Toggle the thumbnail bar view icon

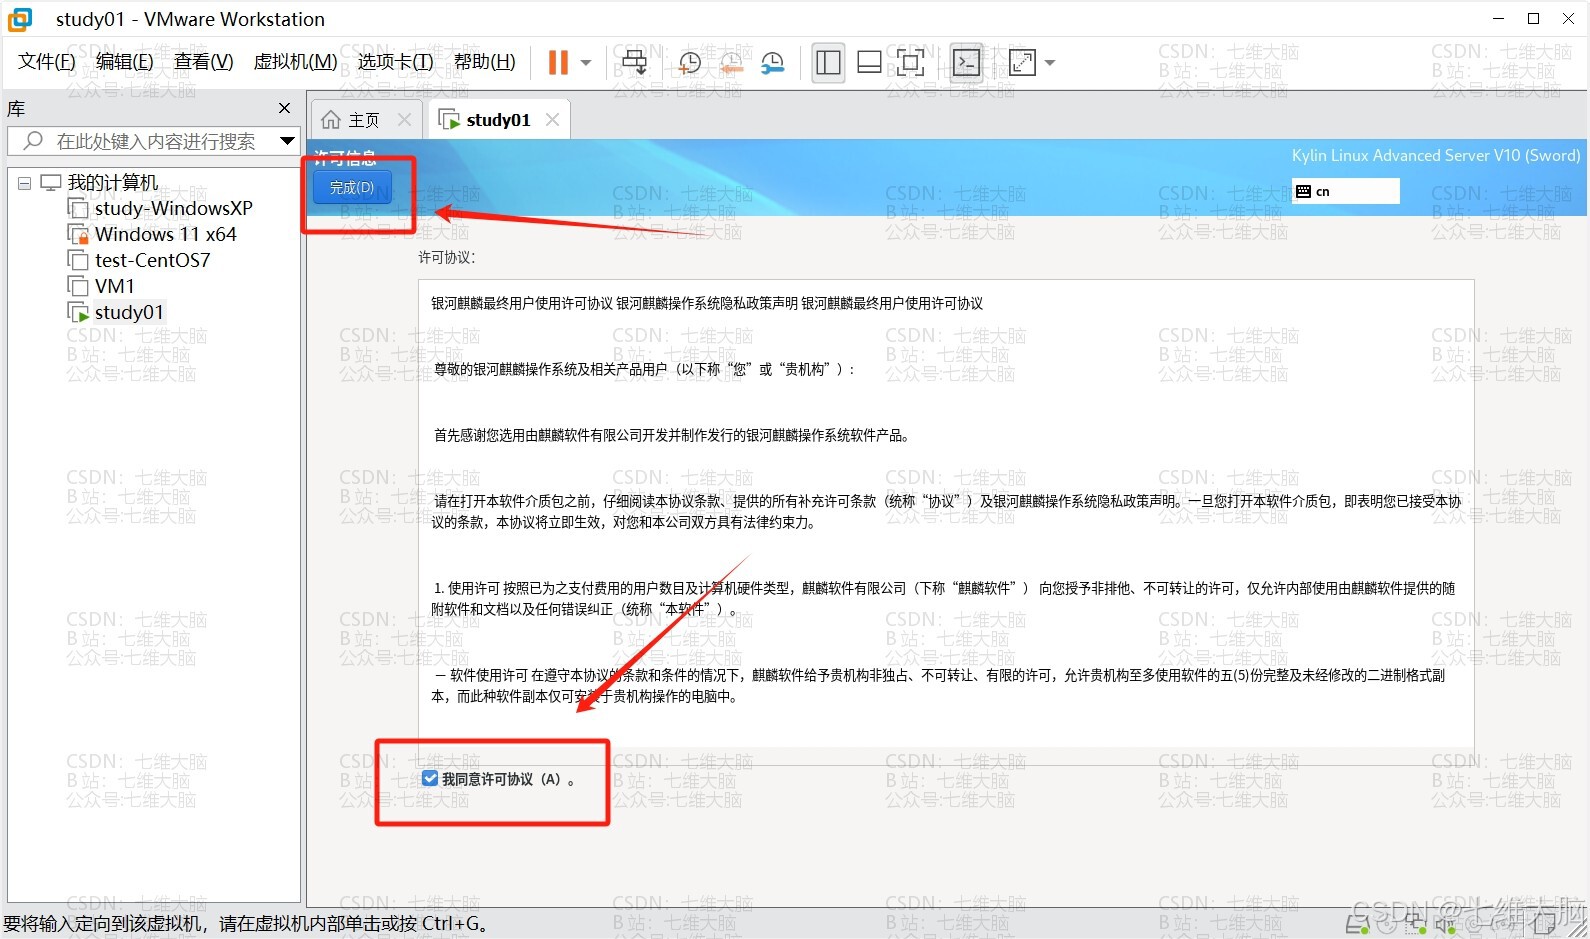[x=870, y=62]
